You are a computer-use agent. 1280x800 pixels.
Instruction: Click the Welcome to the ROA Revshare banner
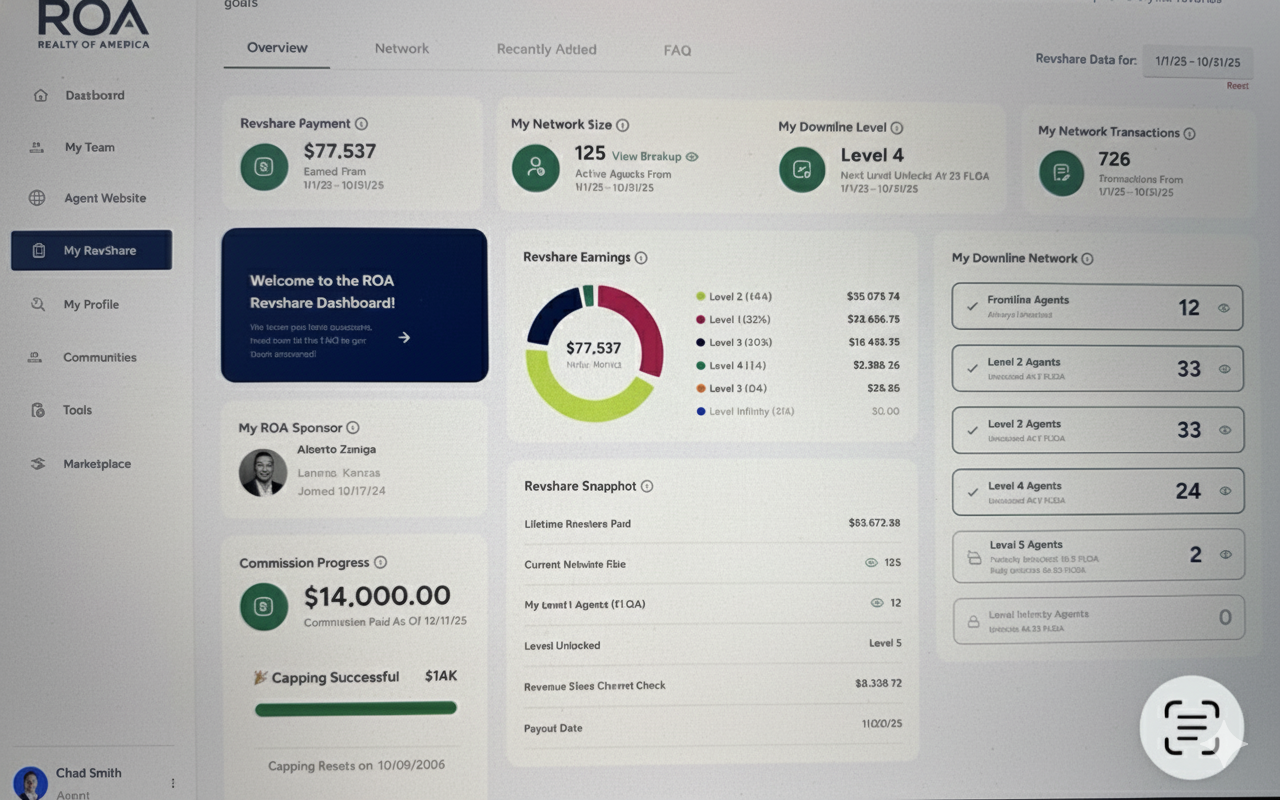(x=354, y=305)
